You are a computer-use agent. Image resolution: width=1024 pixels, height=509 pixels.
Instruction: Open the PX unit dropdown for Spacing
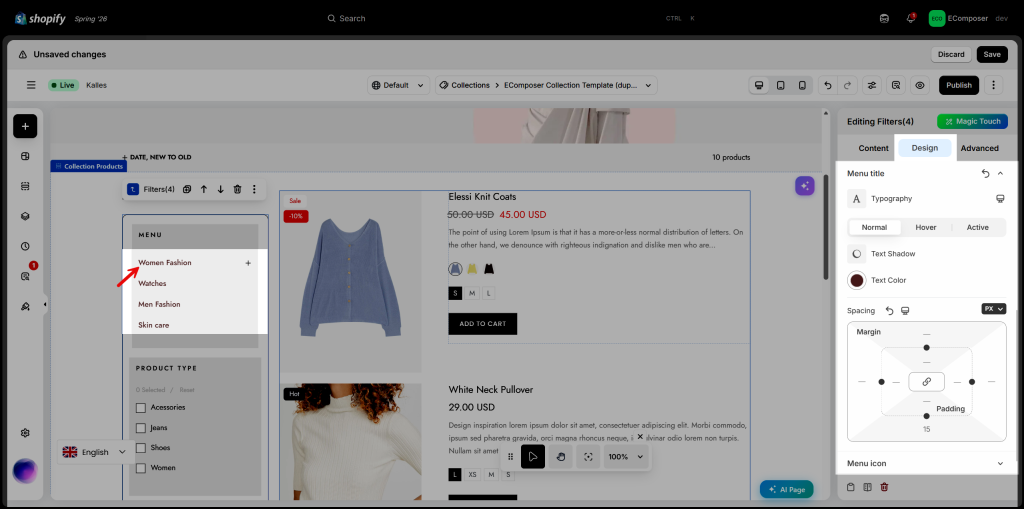[993, 308]
